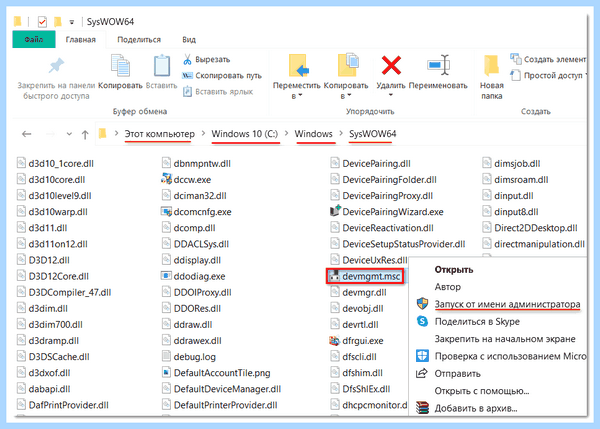Select dfrgui.exe file icon

335,340
